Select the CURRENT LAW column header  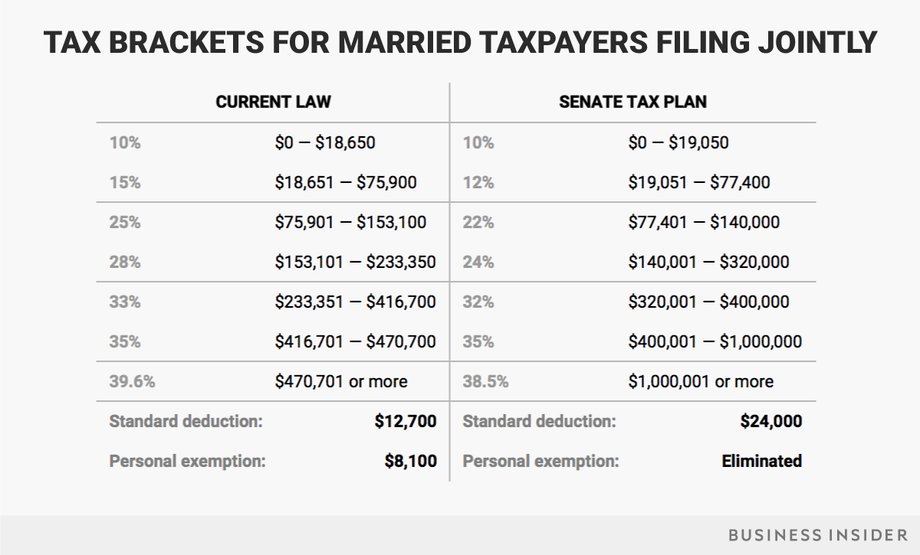tap(273, 102)
